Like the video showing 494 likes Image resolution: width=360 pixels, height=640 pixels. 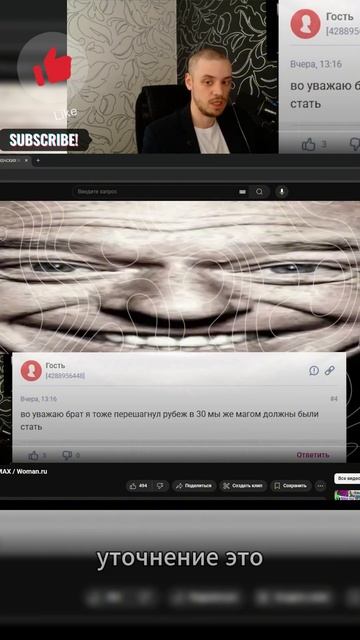coord(138,486)
